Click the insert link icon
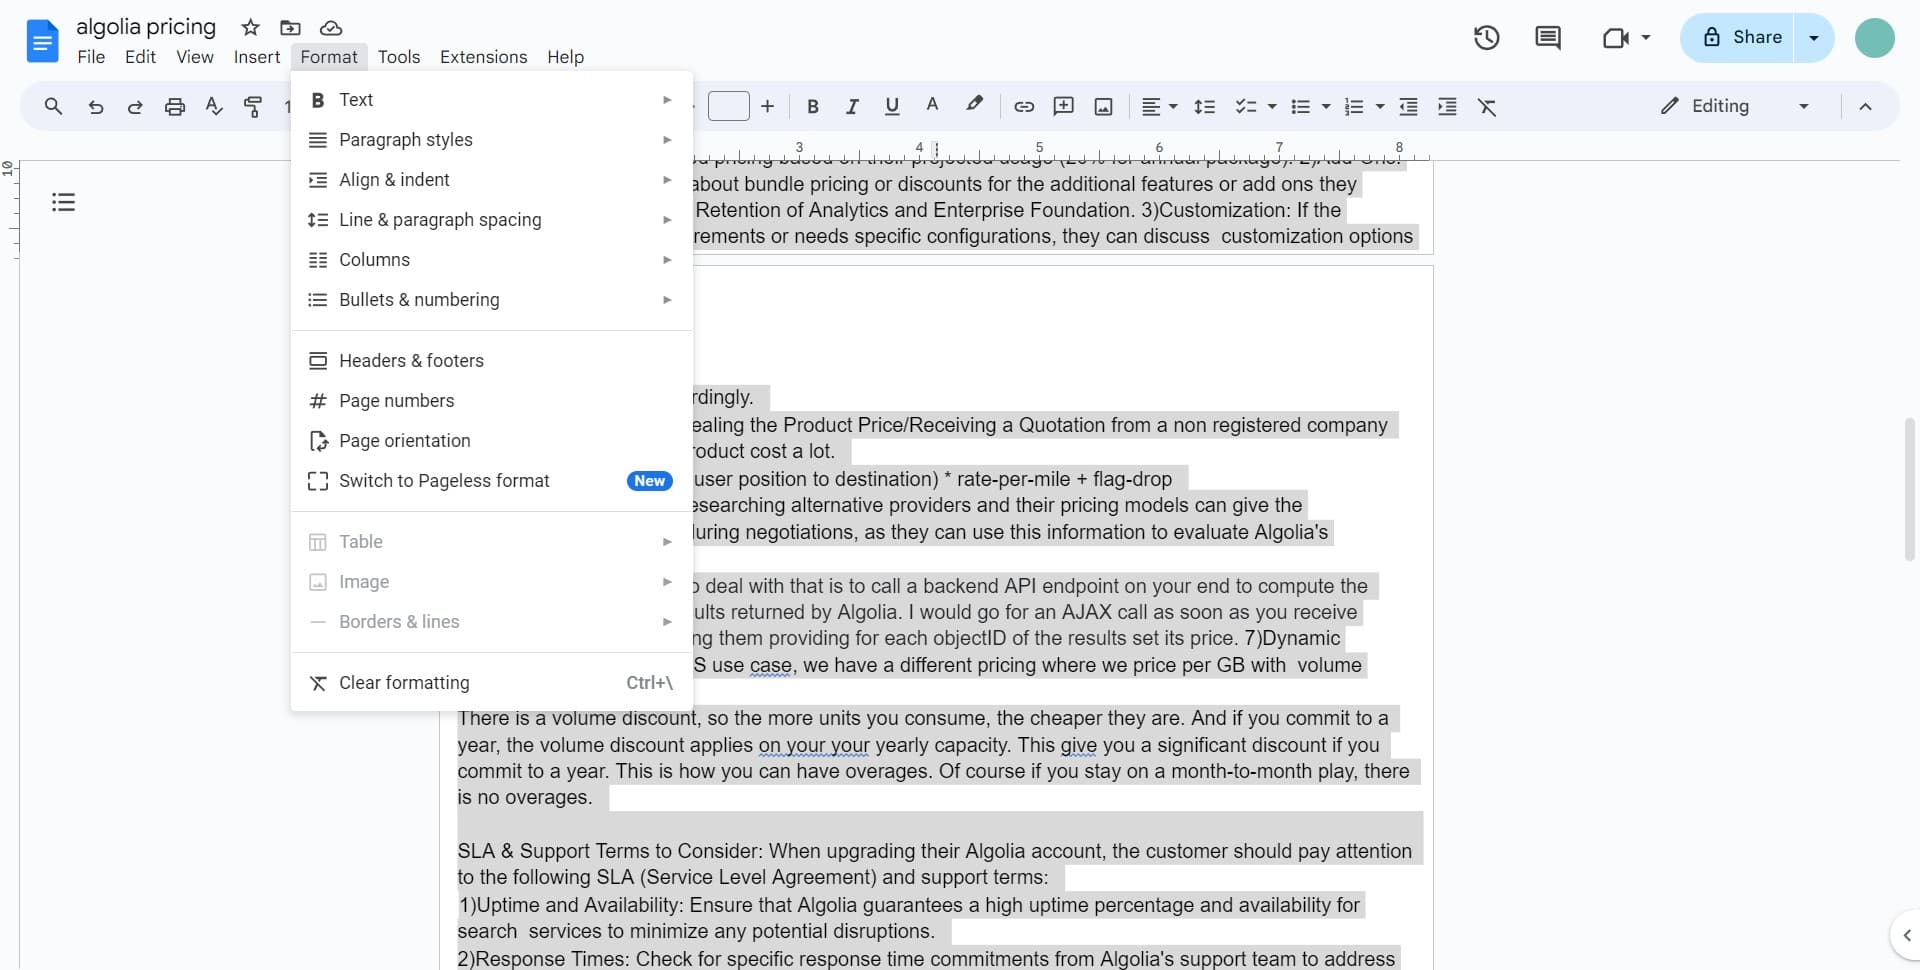The width and height of the screenshot is (1920, 970). pyautogui.click(x=1023, y=106)
